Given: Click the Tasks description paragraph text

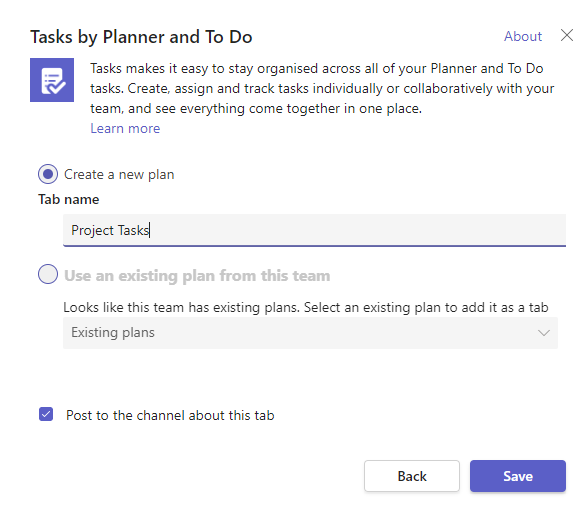Looking at the screenshot, I should (322, 88).
